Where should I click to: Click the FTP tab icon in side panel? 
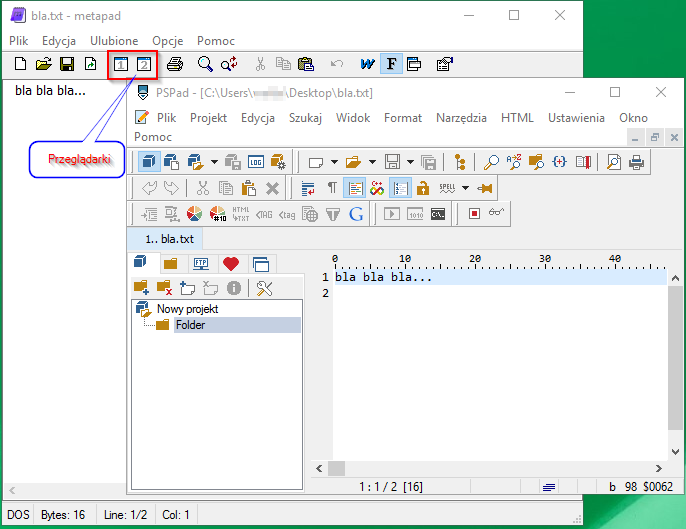(x=200, y=264)
